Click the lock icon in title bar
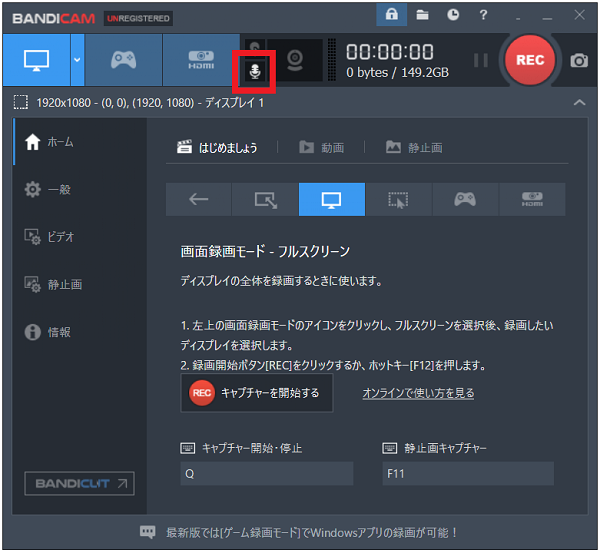This screenshot has width=600, height=553. (391, 15)
